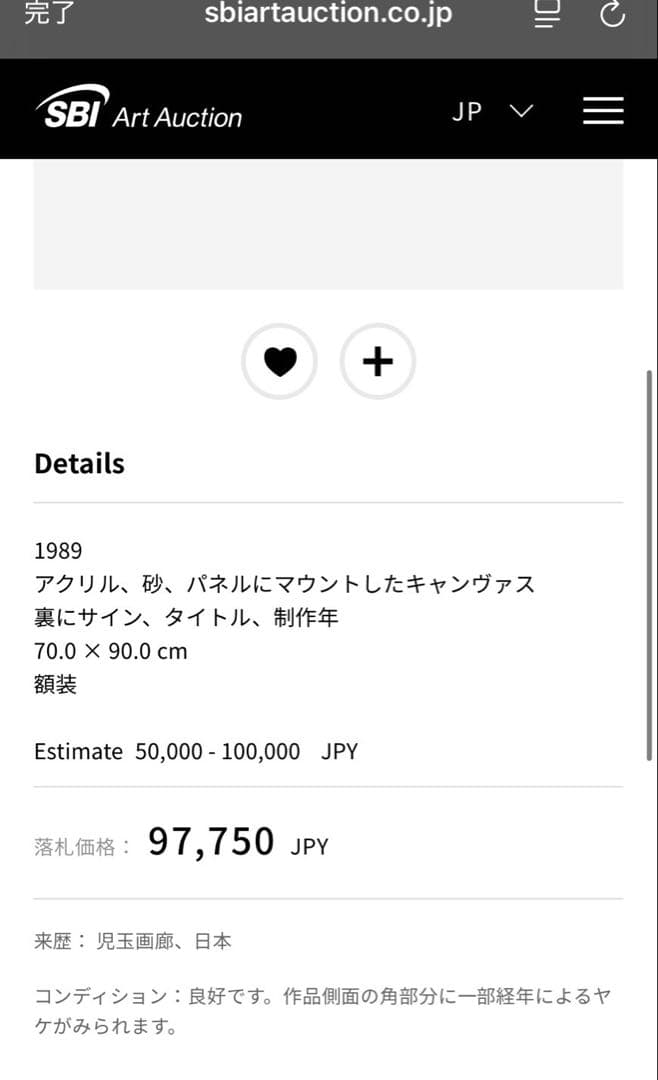Click the Estimate 50,000 - 100,000 JPY row
The image size is (658, 1080).
click(197, 751)
